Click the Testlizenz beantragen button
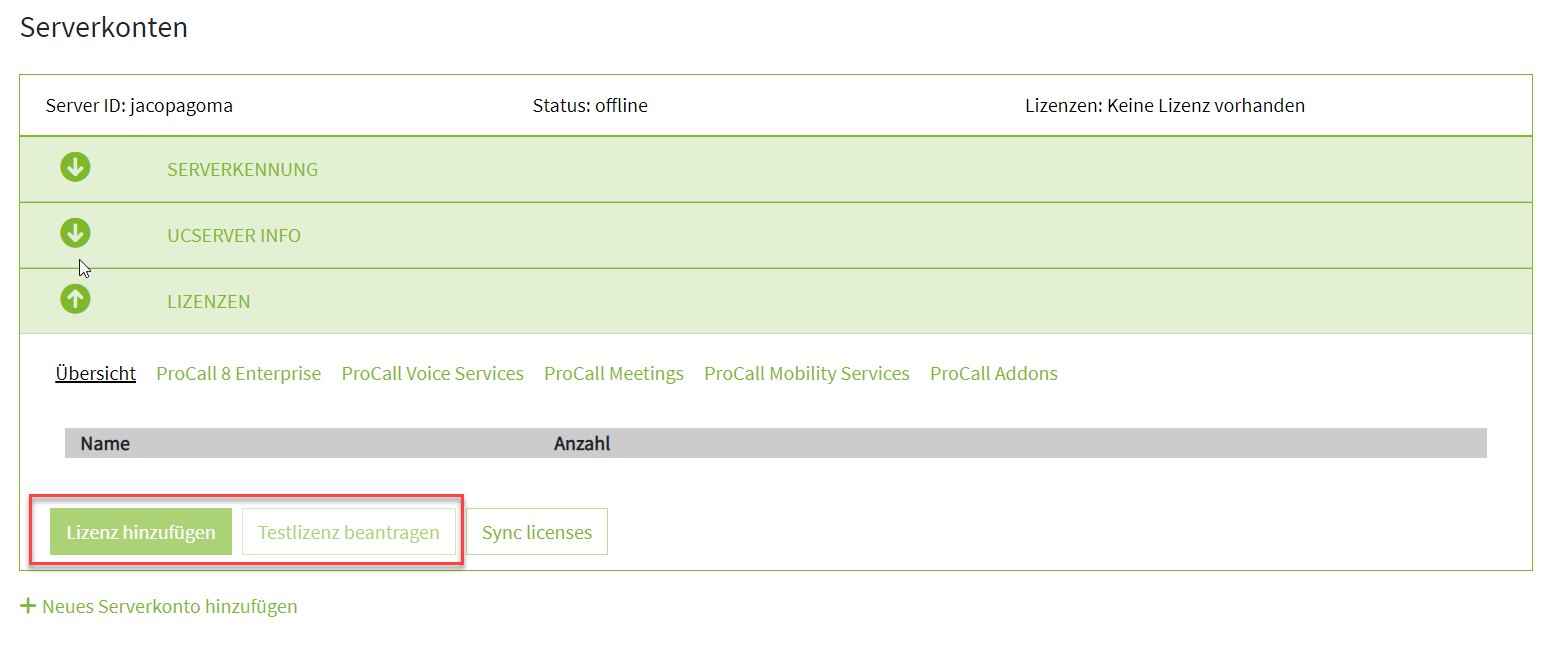Screen dimensions: 1549x652 [349, 532]
